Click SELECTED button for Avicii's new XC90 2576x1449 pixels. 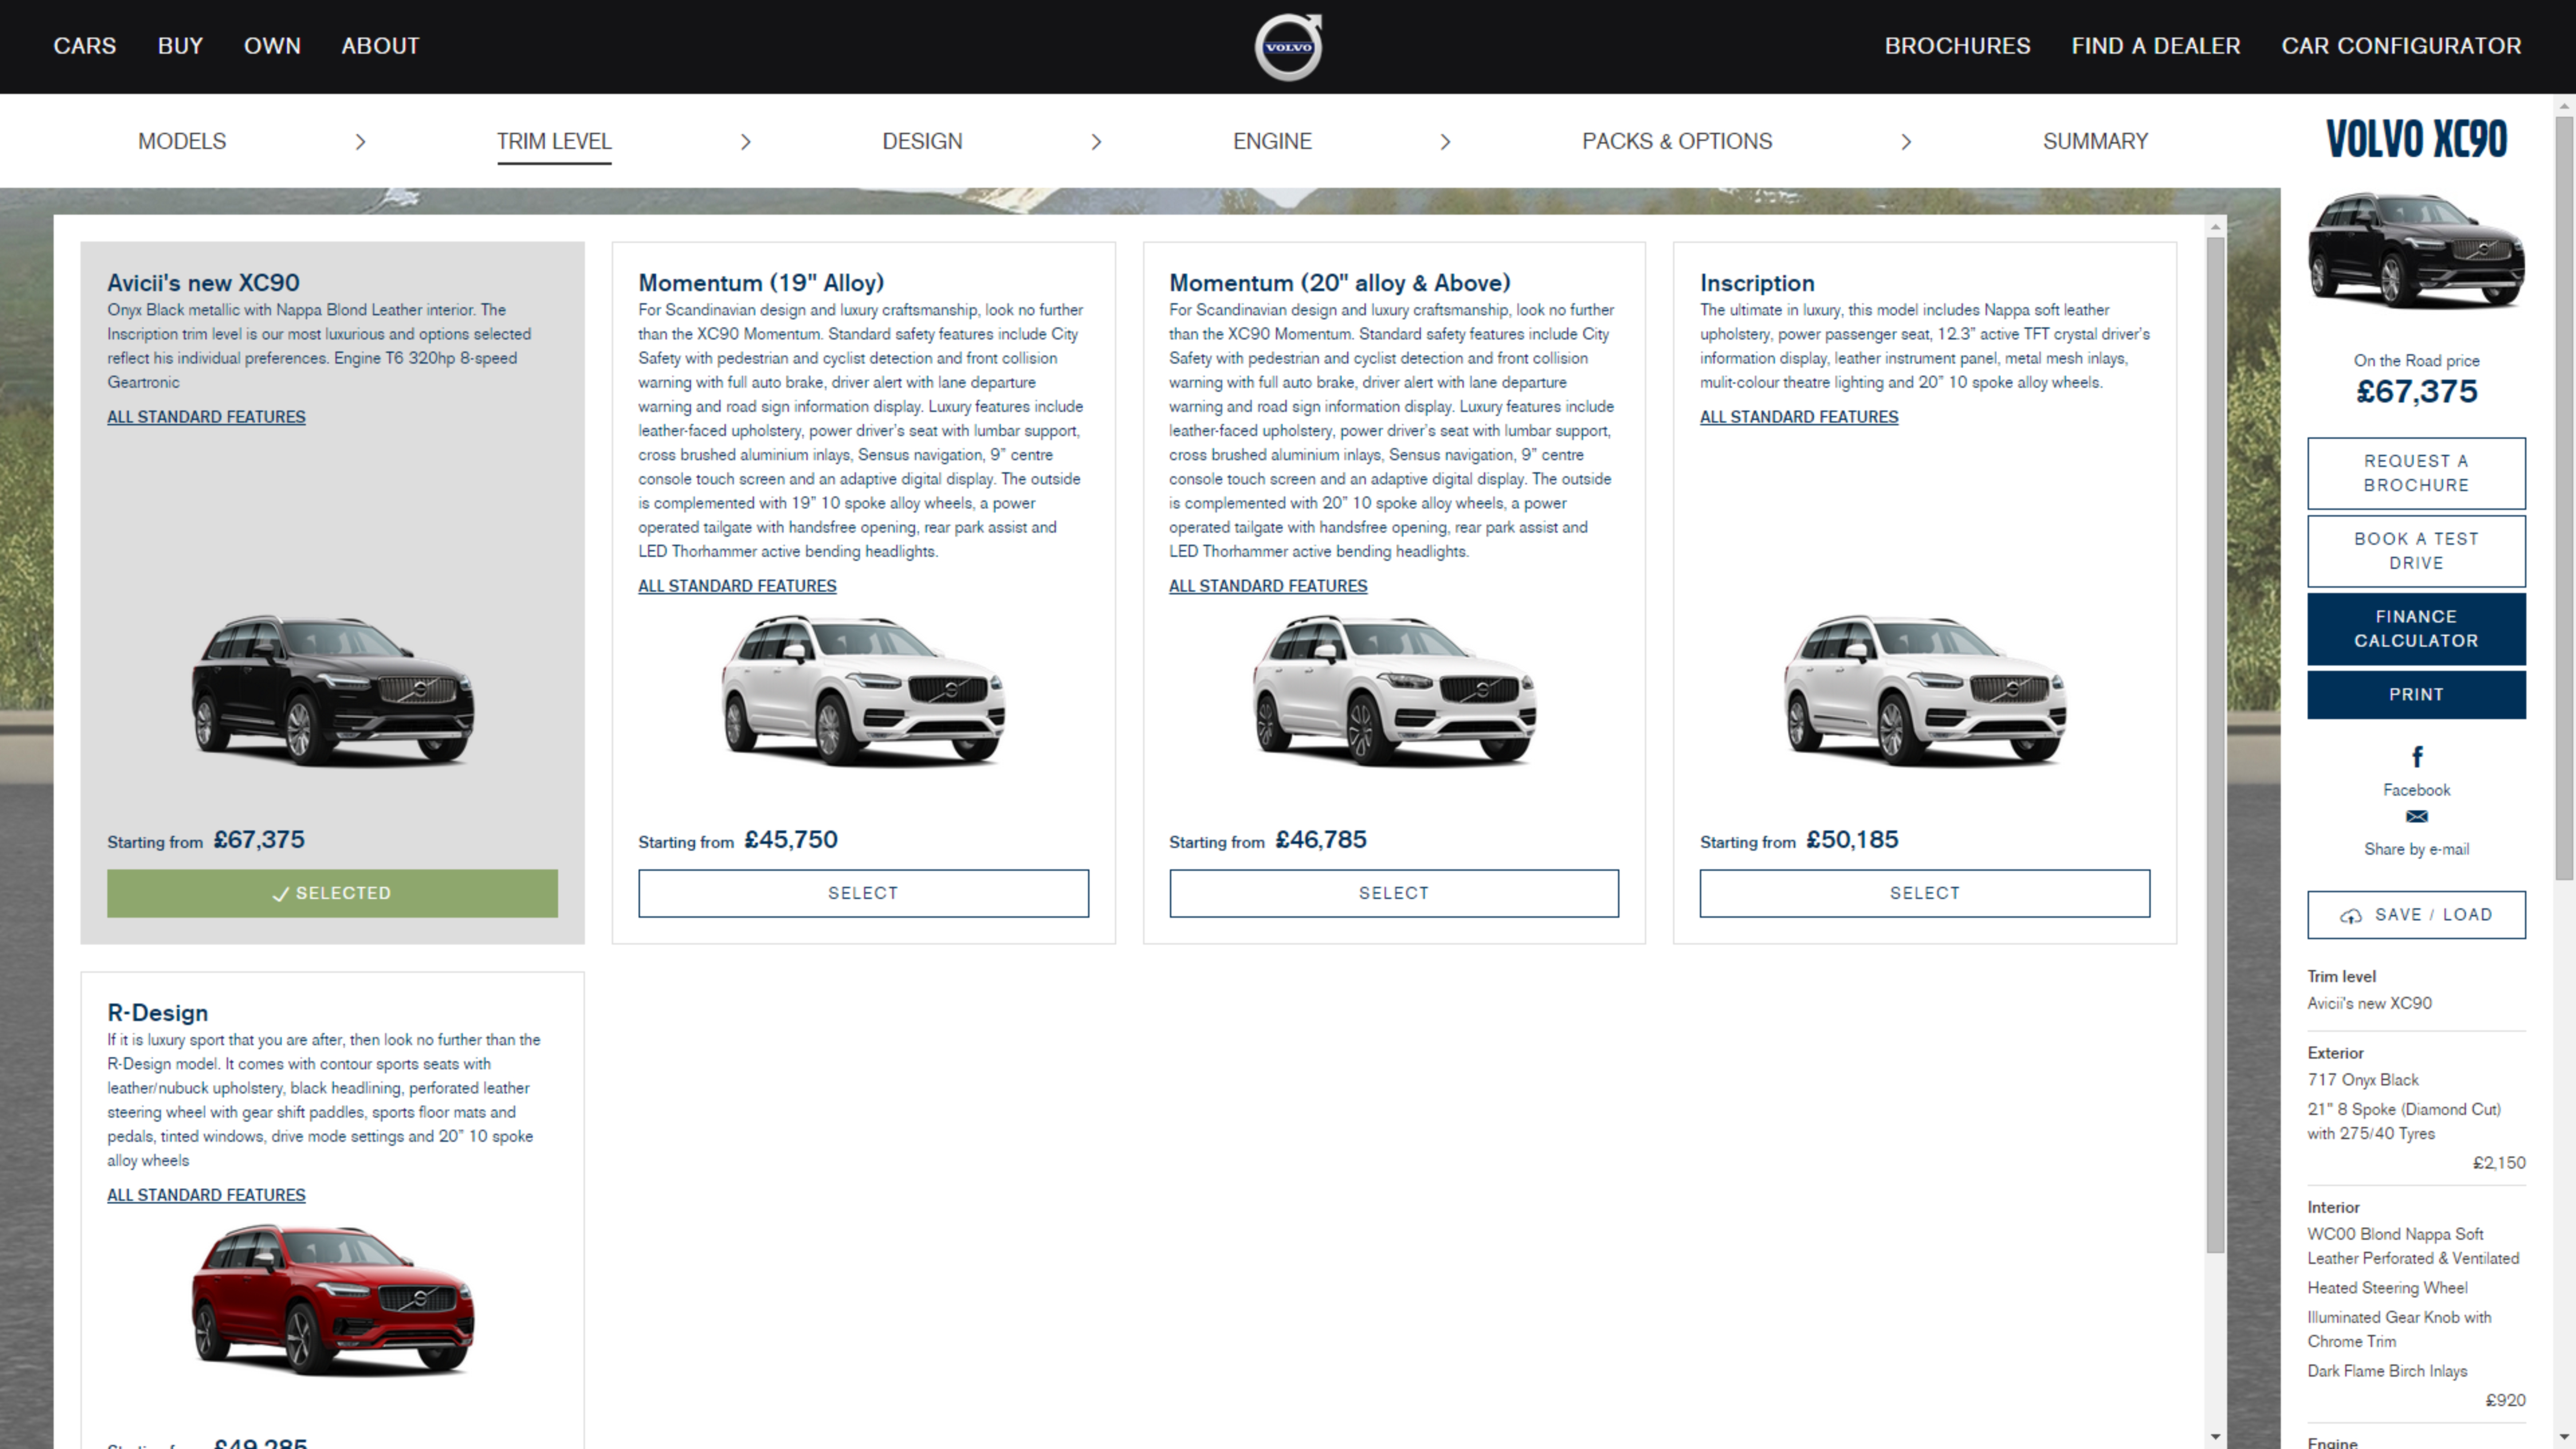pyautogui.click(x=332, y=893)
